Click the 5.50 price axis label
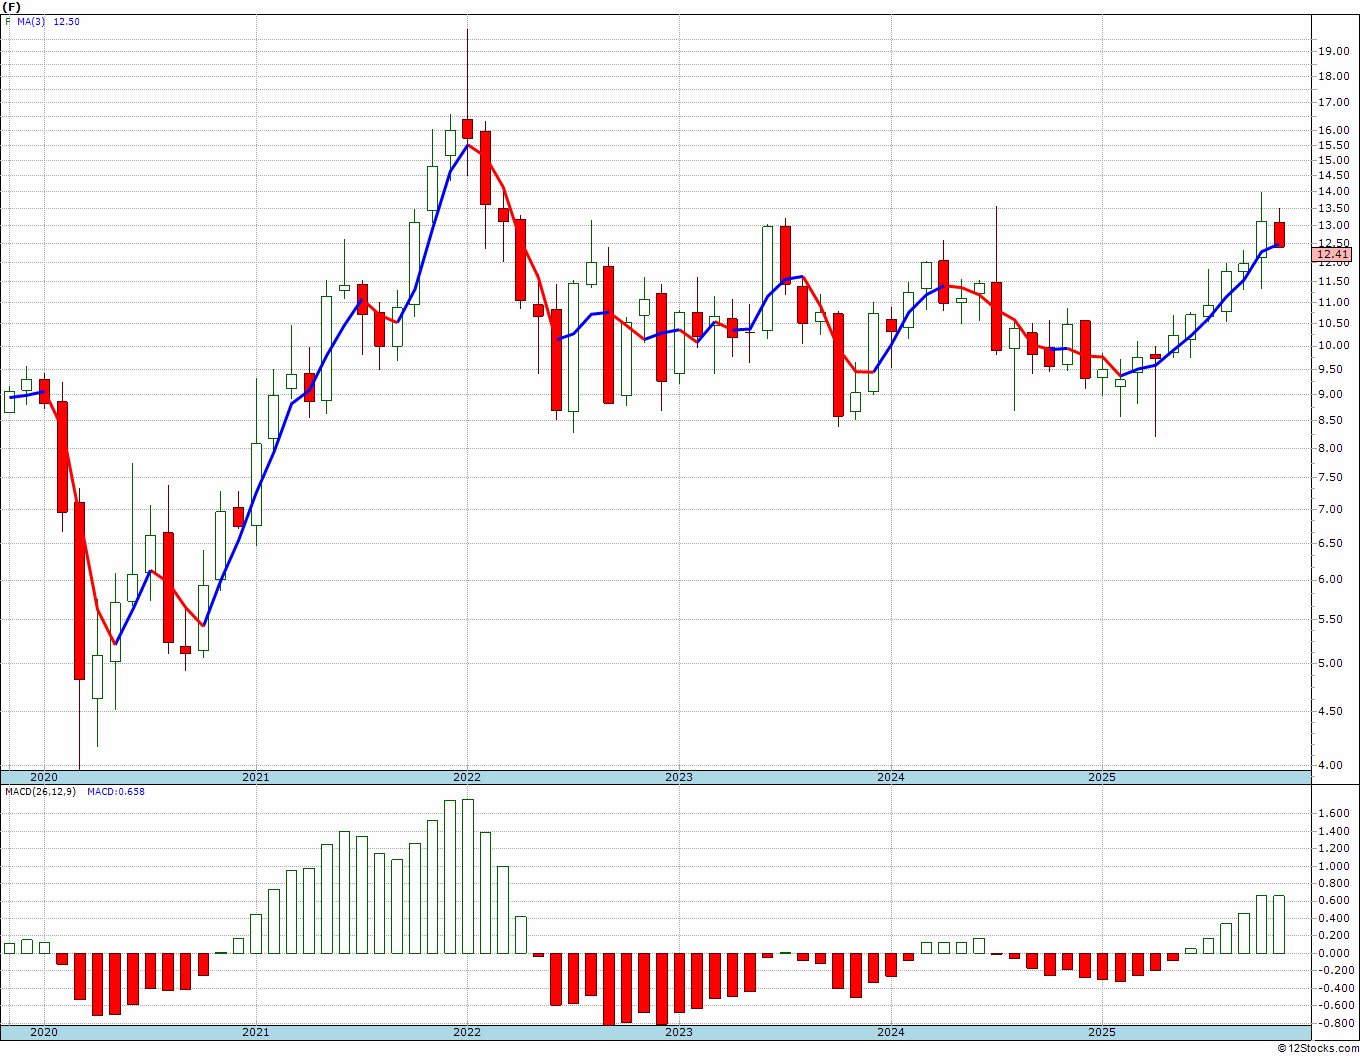Image resolution: width=1360 pixels, height=1056 pixels. 1330,620
